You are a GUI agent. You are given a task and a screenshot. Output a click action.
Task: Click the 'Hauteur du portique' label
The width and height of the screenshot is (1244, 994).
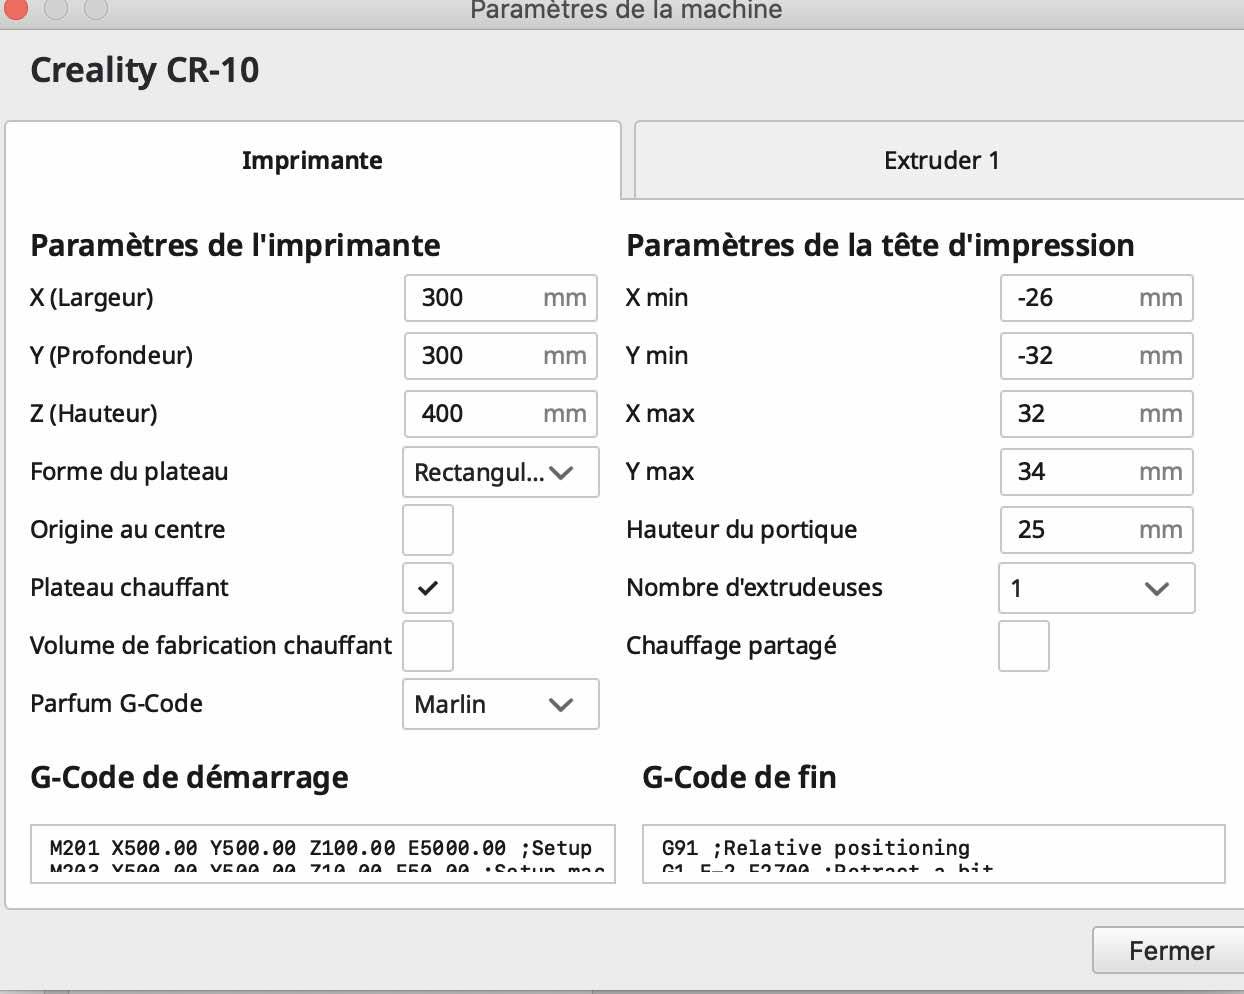[x=742, y=530]
